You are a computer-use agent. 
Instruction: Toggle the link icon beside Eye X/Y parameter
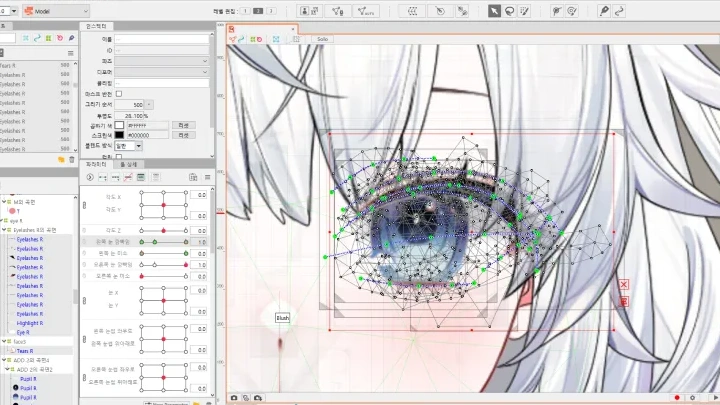(84, 301)
